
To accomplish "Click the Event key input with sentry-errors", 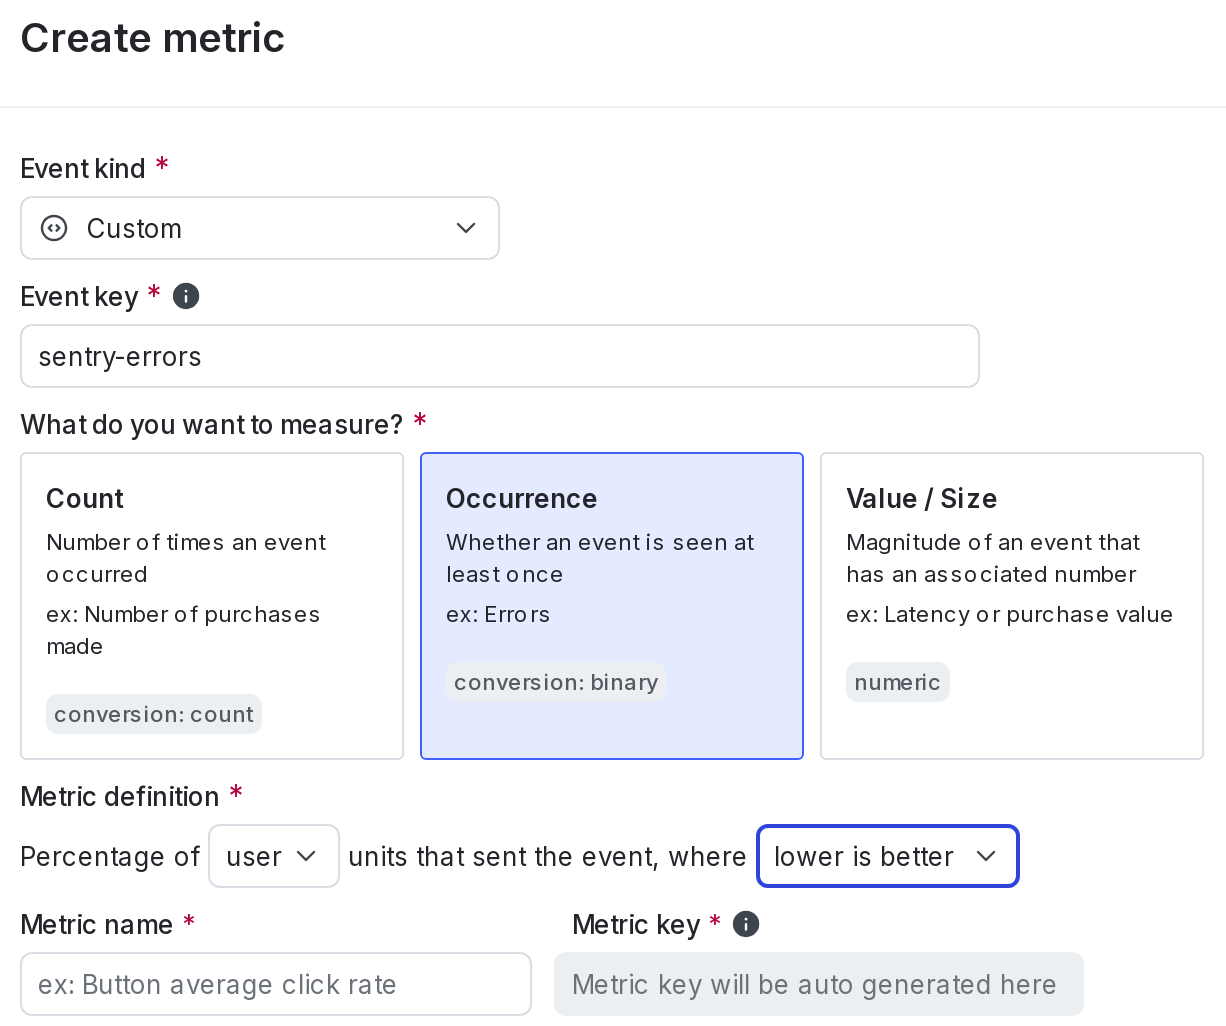I will tap(500, 356).
